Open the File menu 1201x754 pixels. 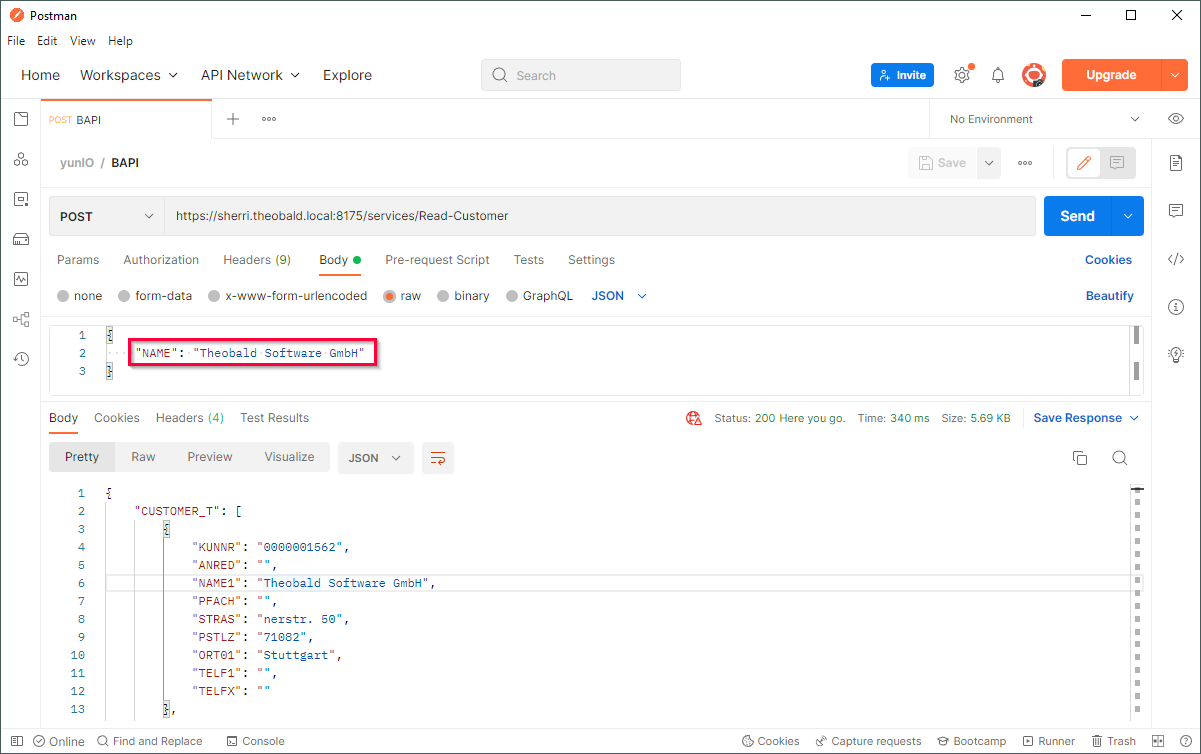point(16,41)
